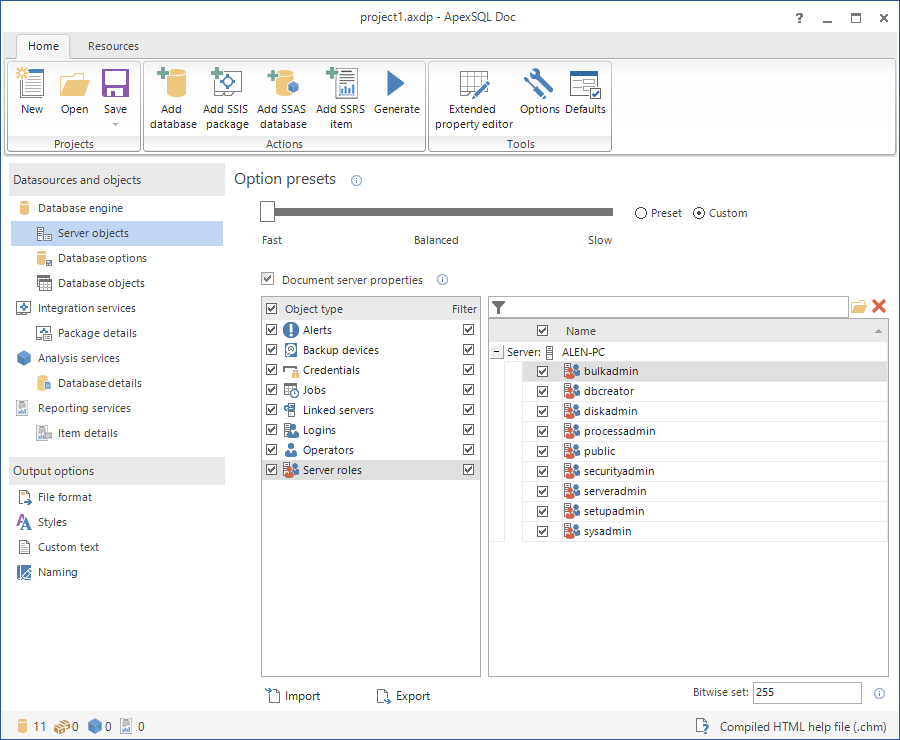Select Database options in the sidebar
The width and height of the screenshot is (900, 740).
102,258
